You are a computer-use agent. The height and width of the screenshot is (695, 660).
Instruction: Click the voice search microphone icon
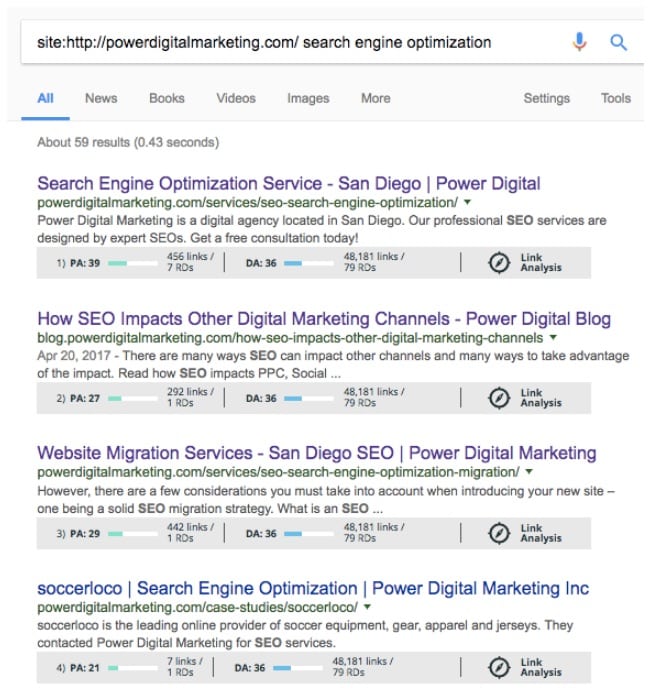point(579,42)
